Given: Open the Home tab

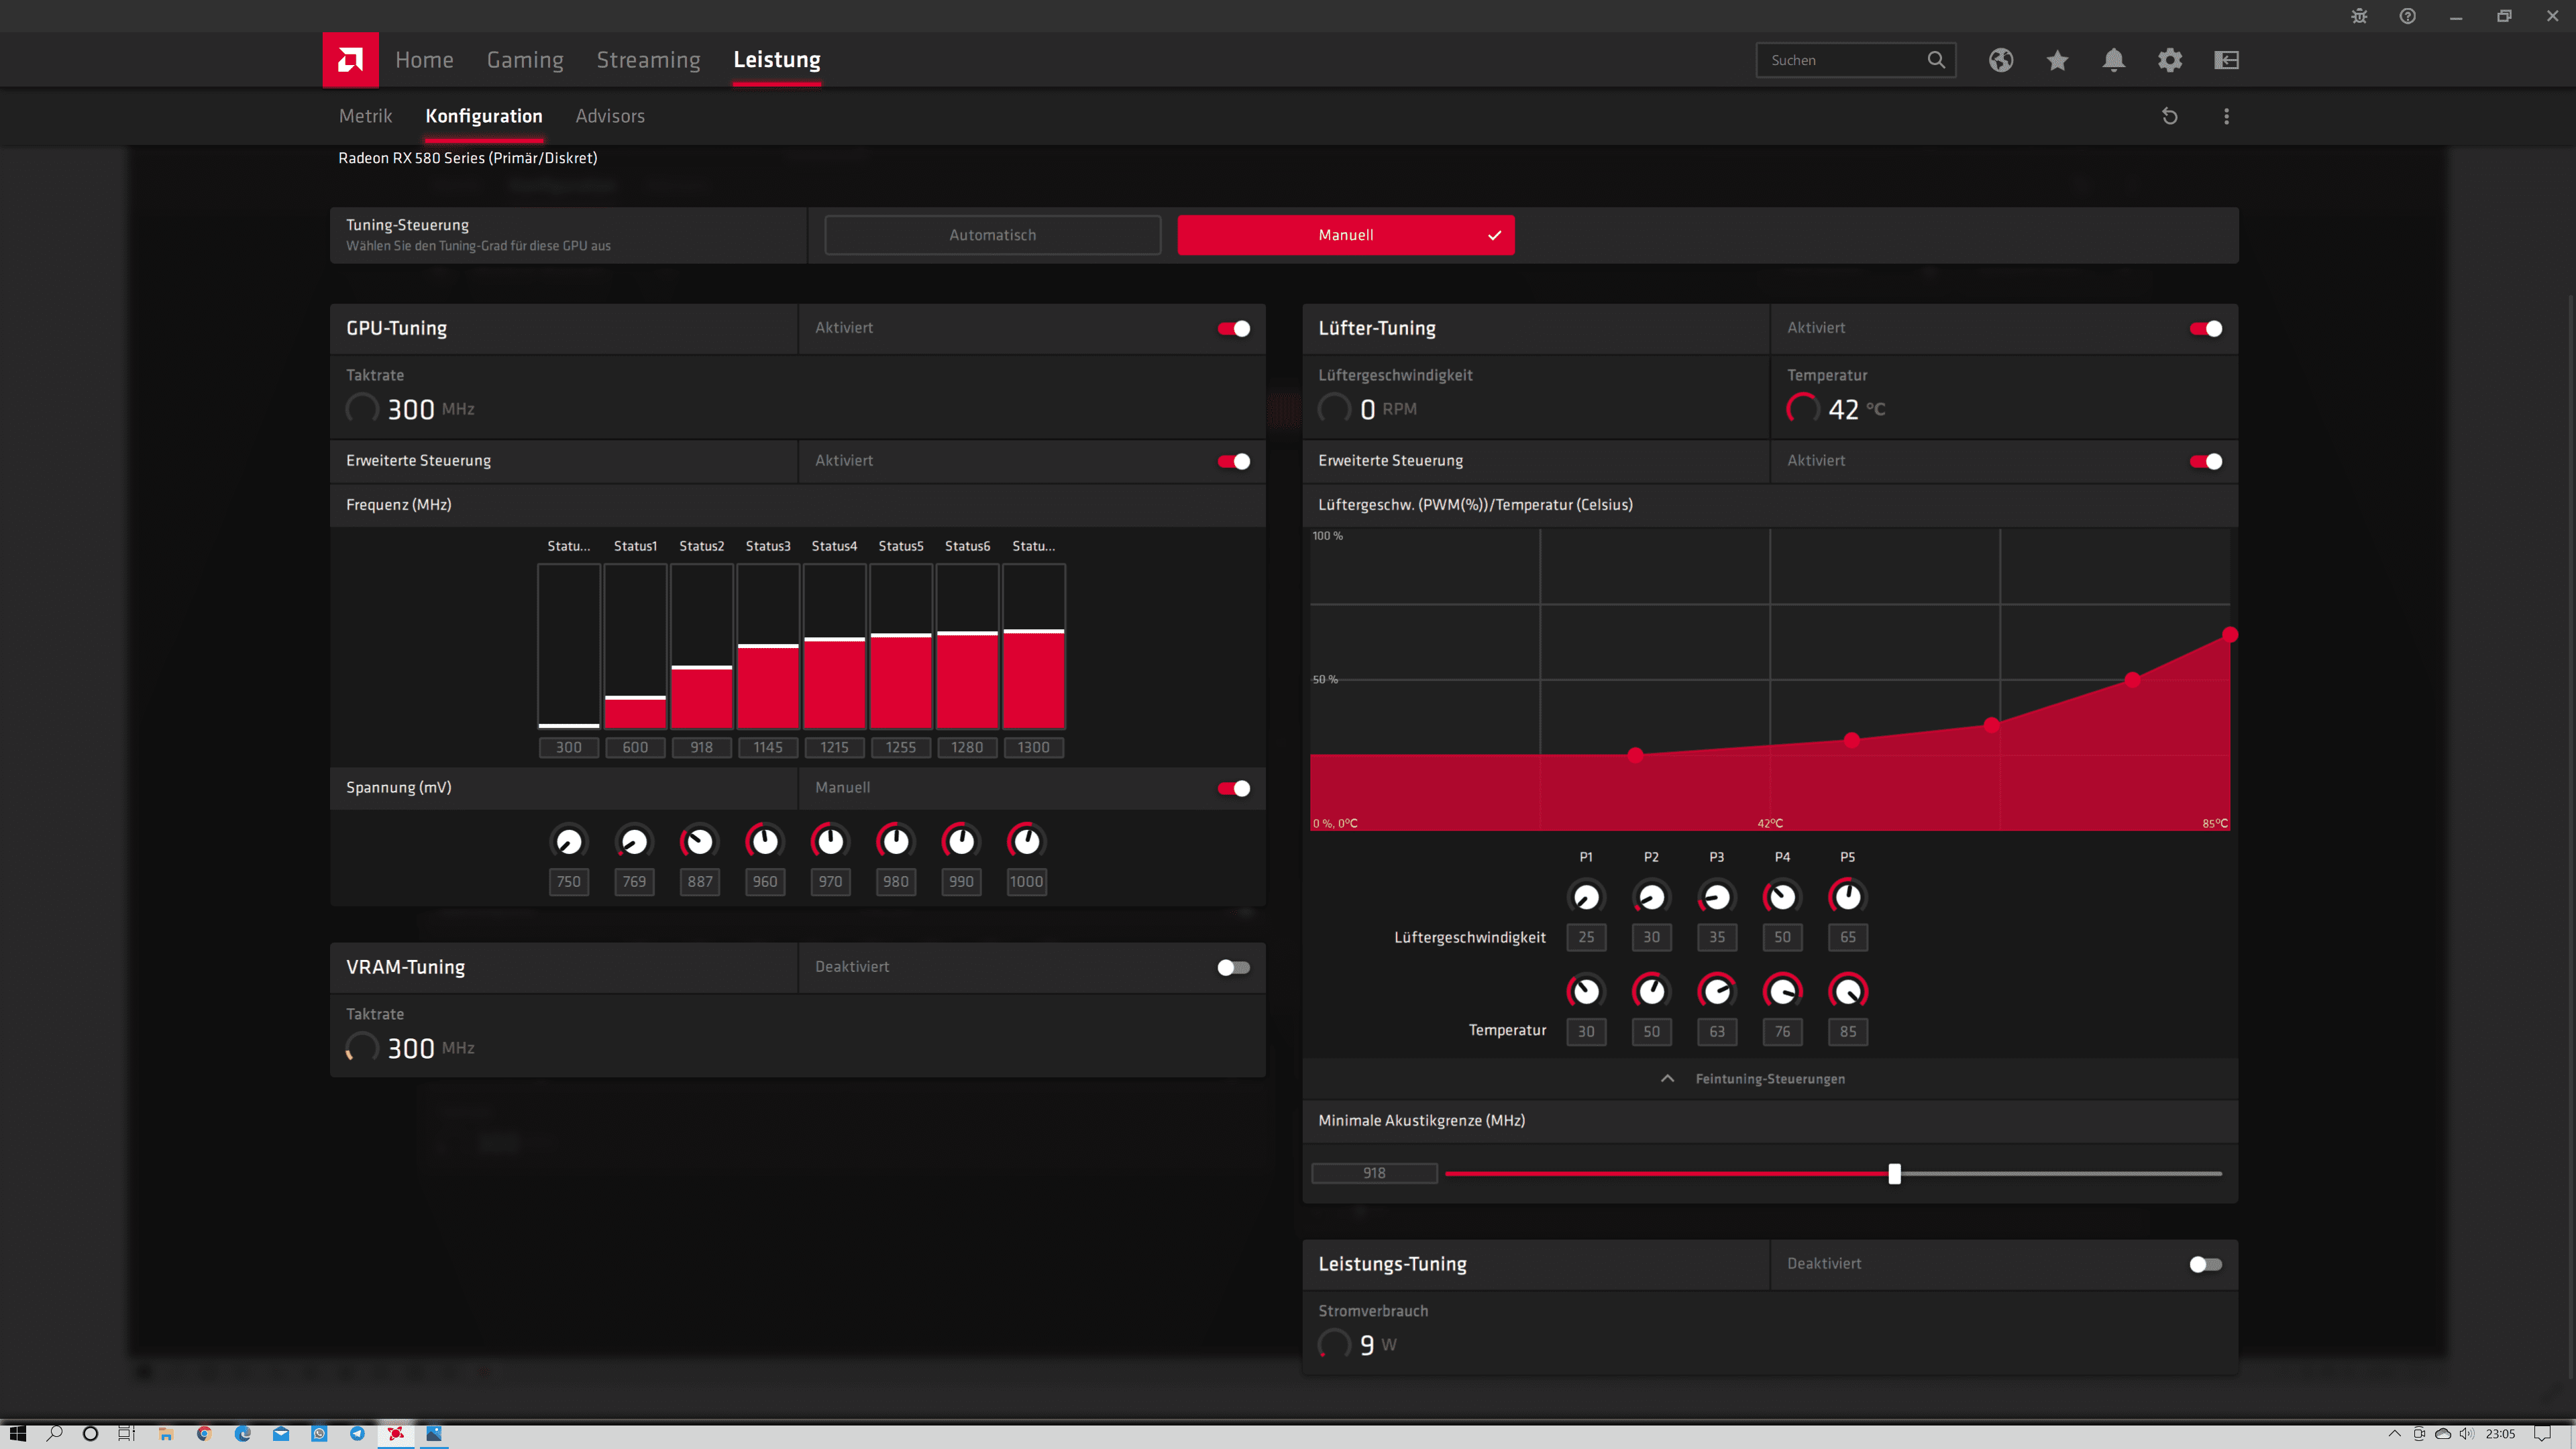Looking at the screenshot, I should pos(424,60).
